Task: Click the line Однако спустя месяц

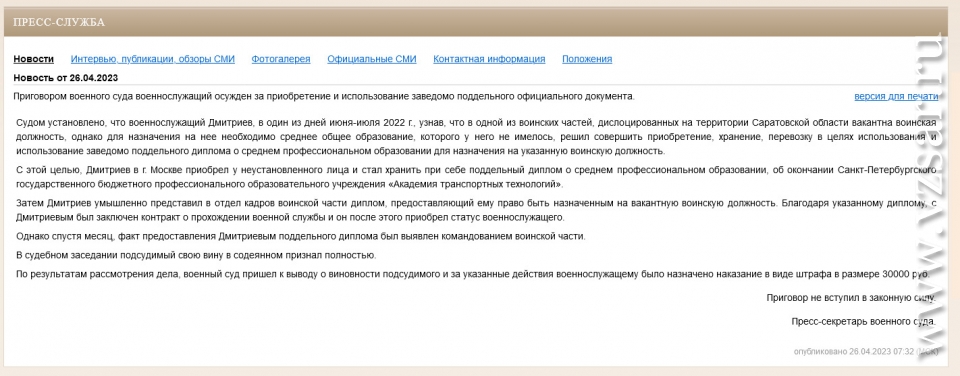Action: [301, 236]
